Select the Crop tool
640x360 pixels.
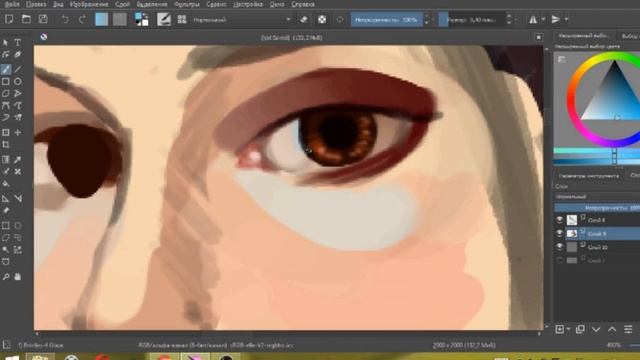[6, 144]
